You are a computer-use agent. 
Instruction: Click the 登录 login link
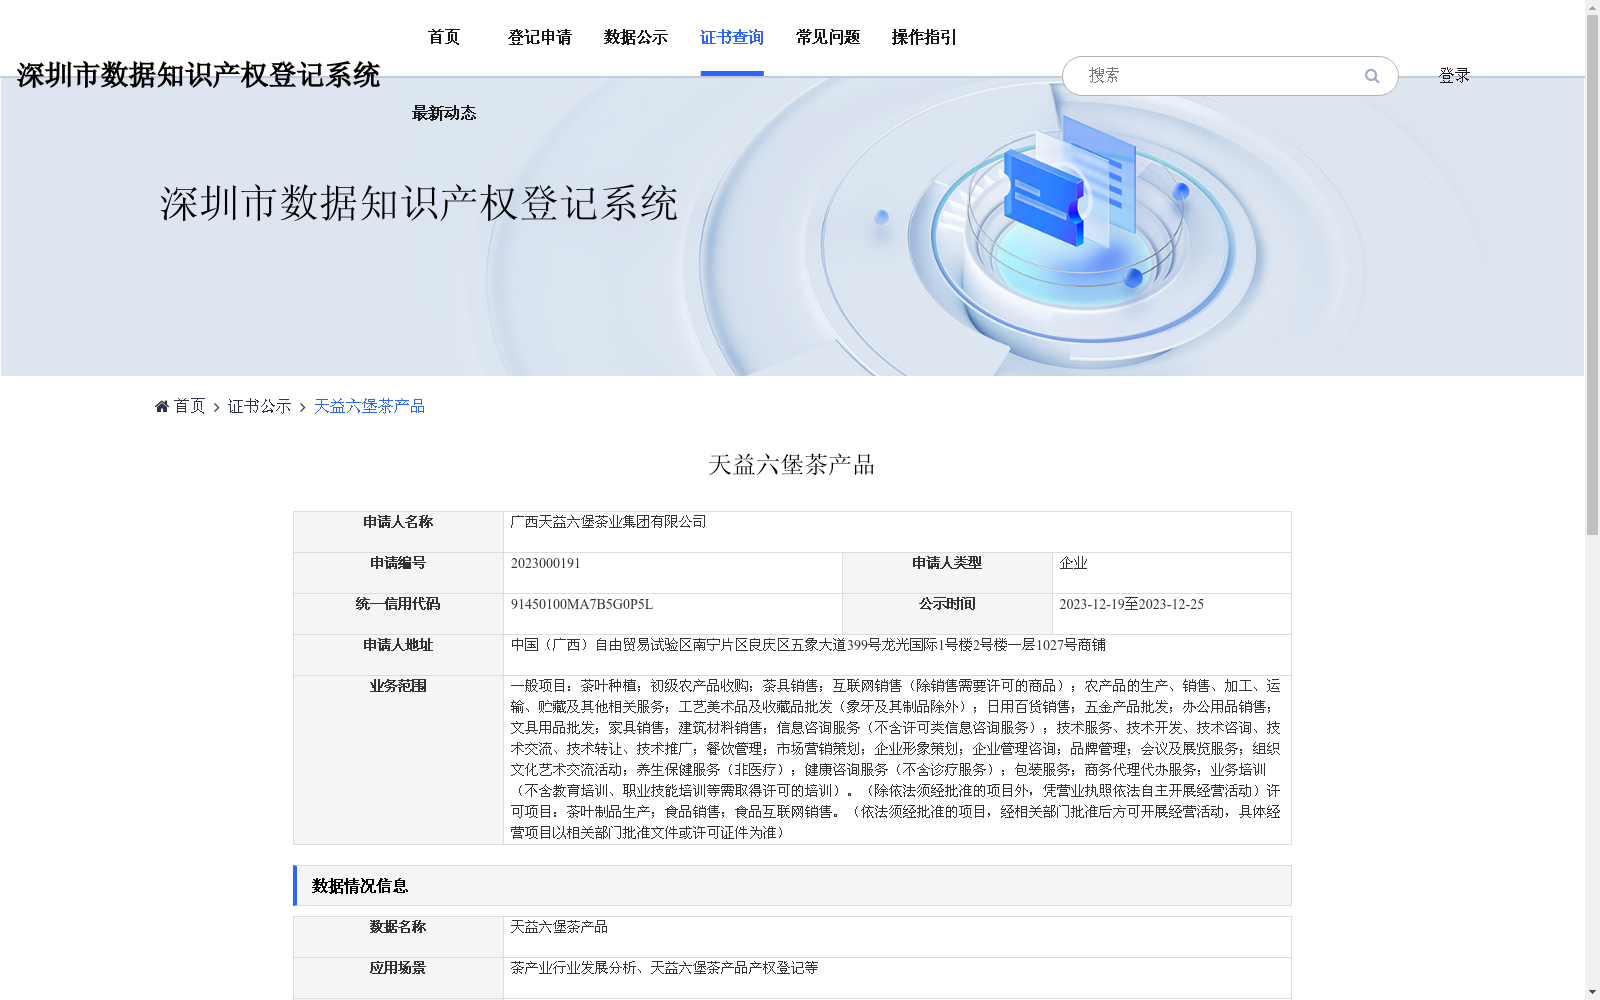point(1454,75)
